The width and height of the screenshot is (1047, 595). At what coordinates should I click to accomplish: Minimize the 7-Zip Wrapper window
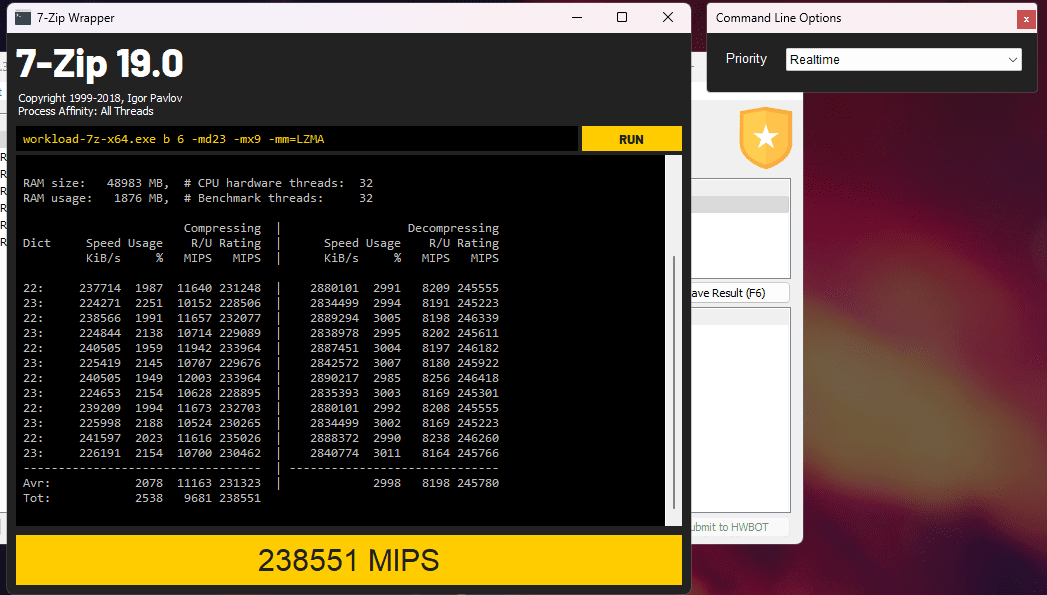[577, 17]
